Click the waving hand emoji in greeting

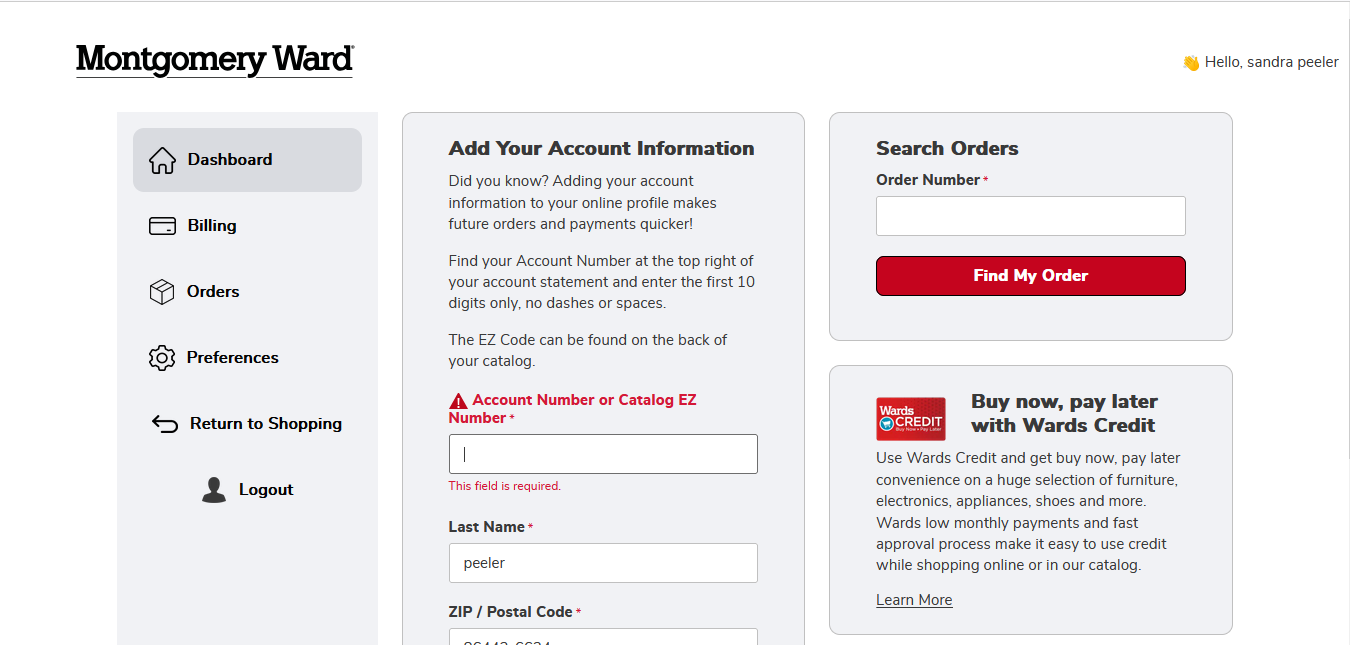point(1189,62)
